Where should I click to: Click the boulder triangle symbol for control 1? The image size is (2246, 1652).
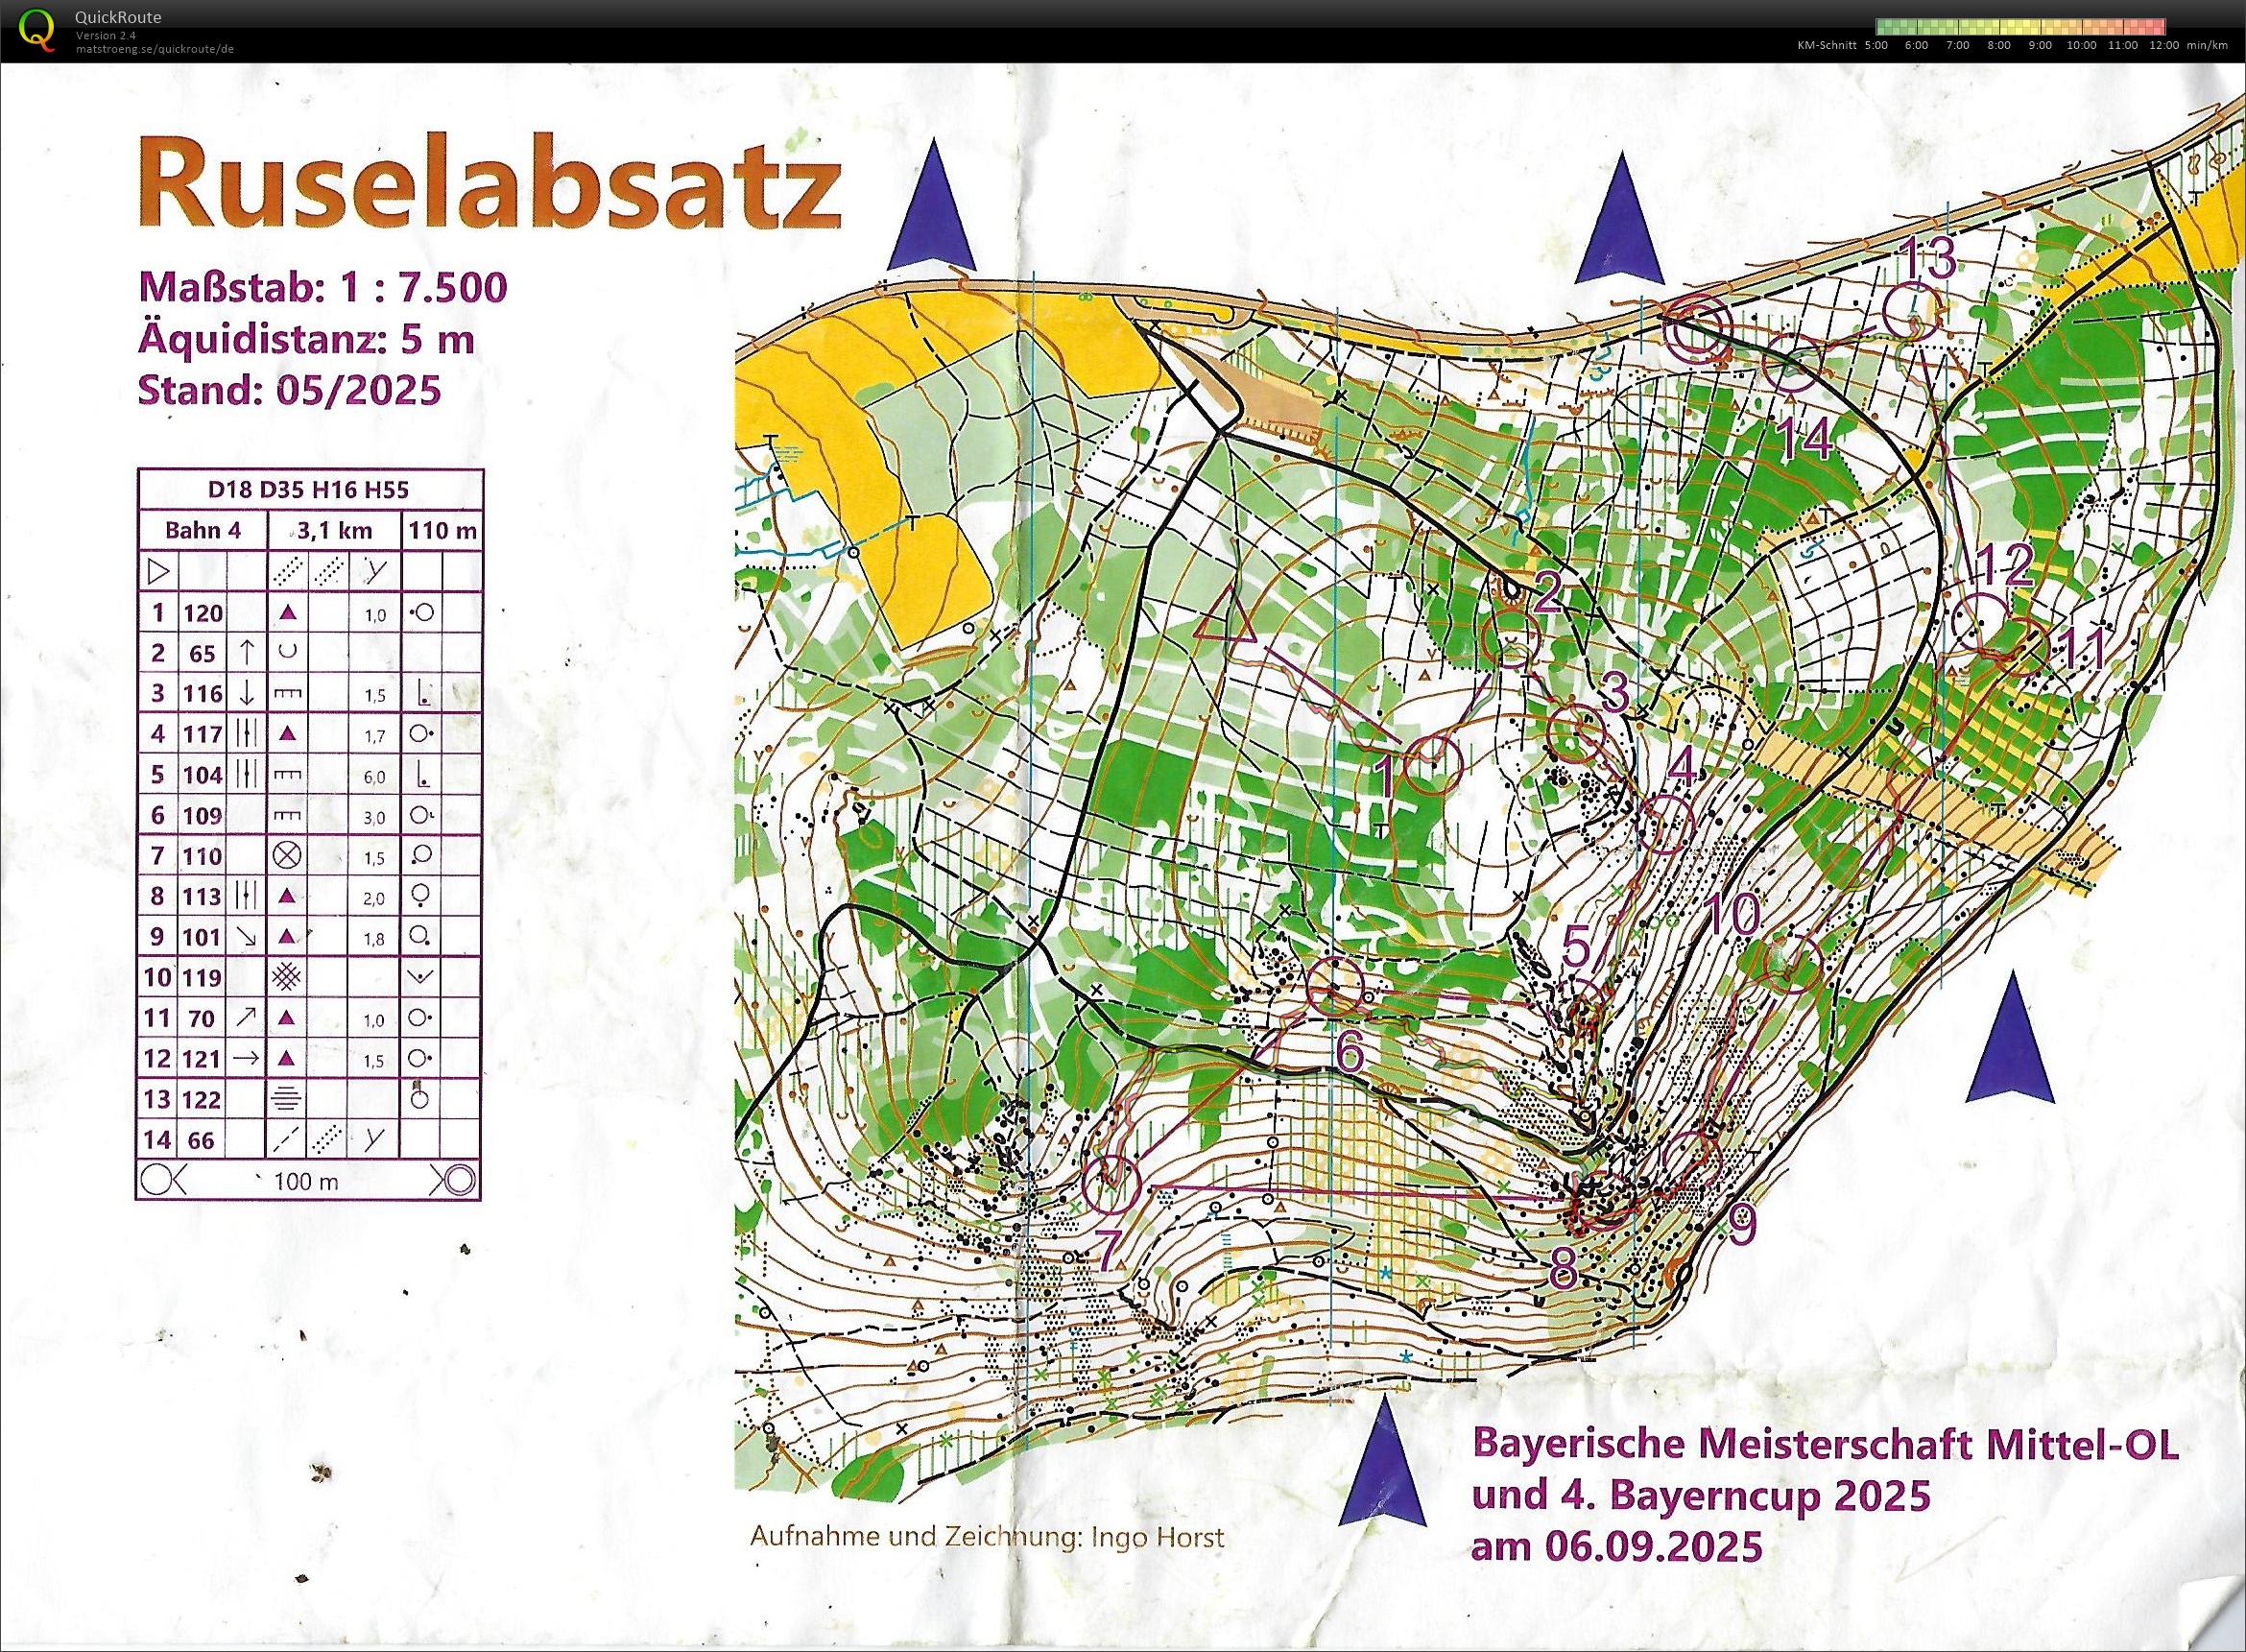pyautogui.click(x=288, y=612)
